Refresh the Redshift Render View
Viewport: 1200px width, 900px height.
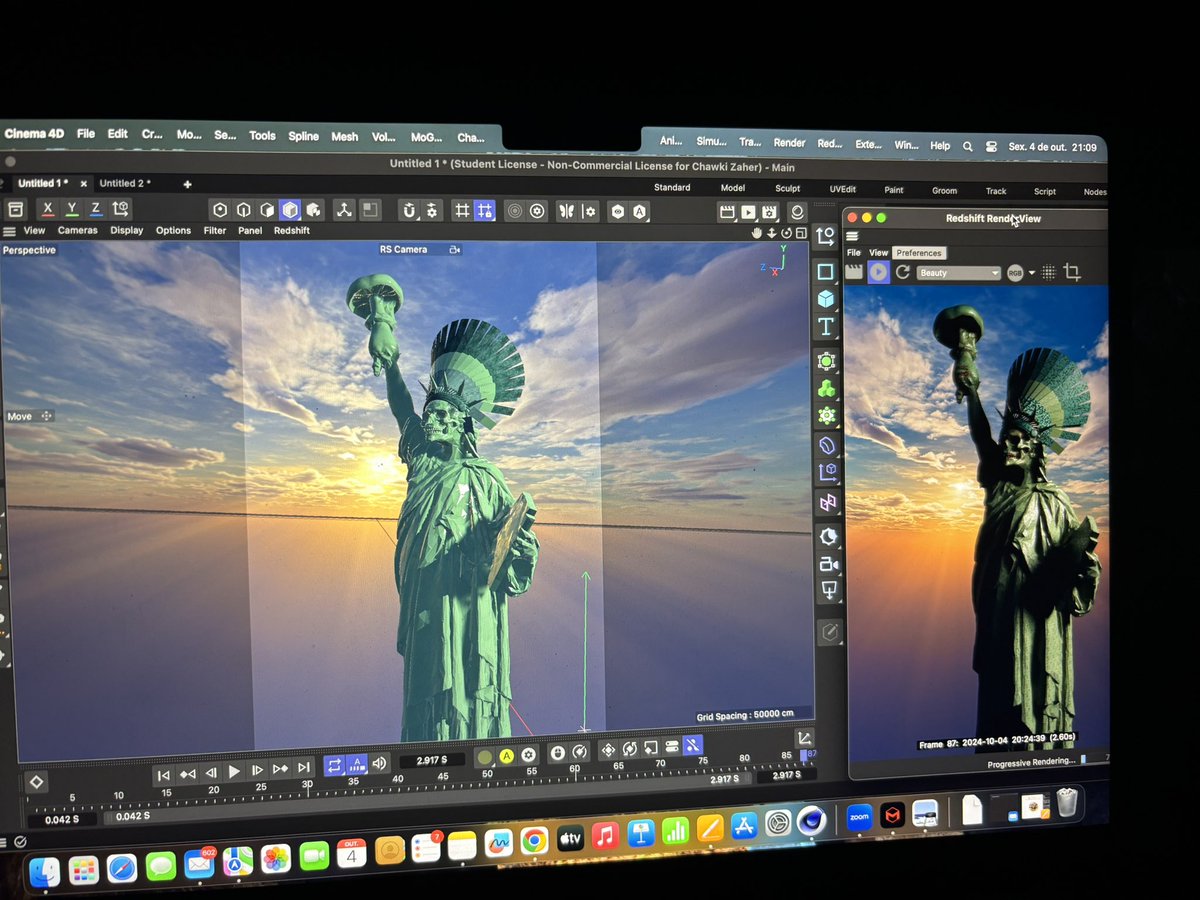tap(902, 272)
